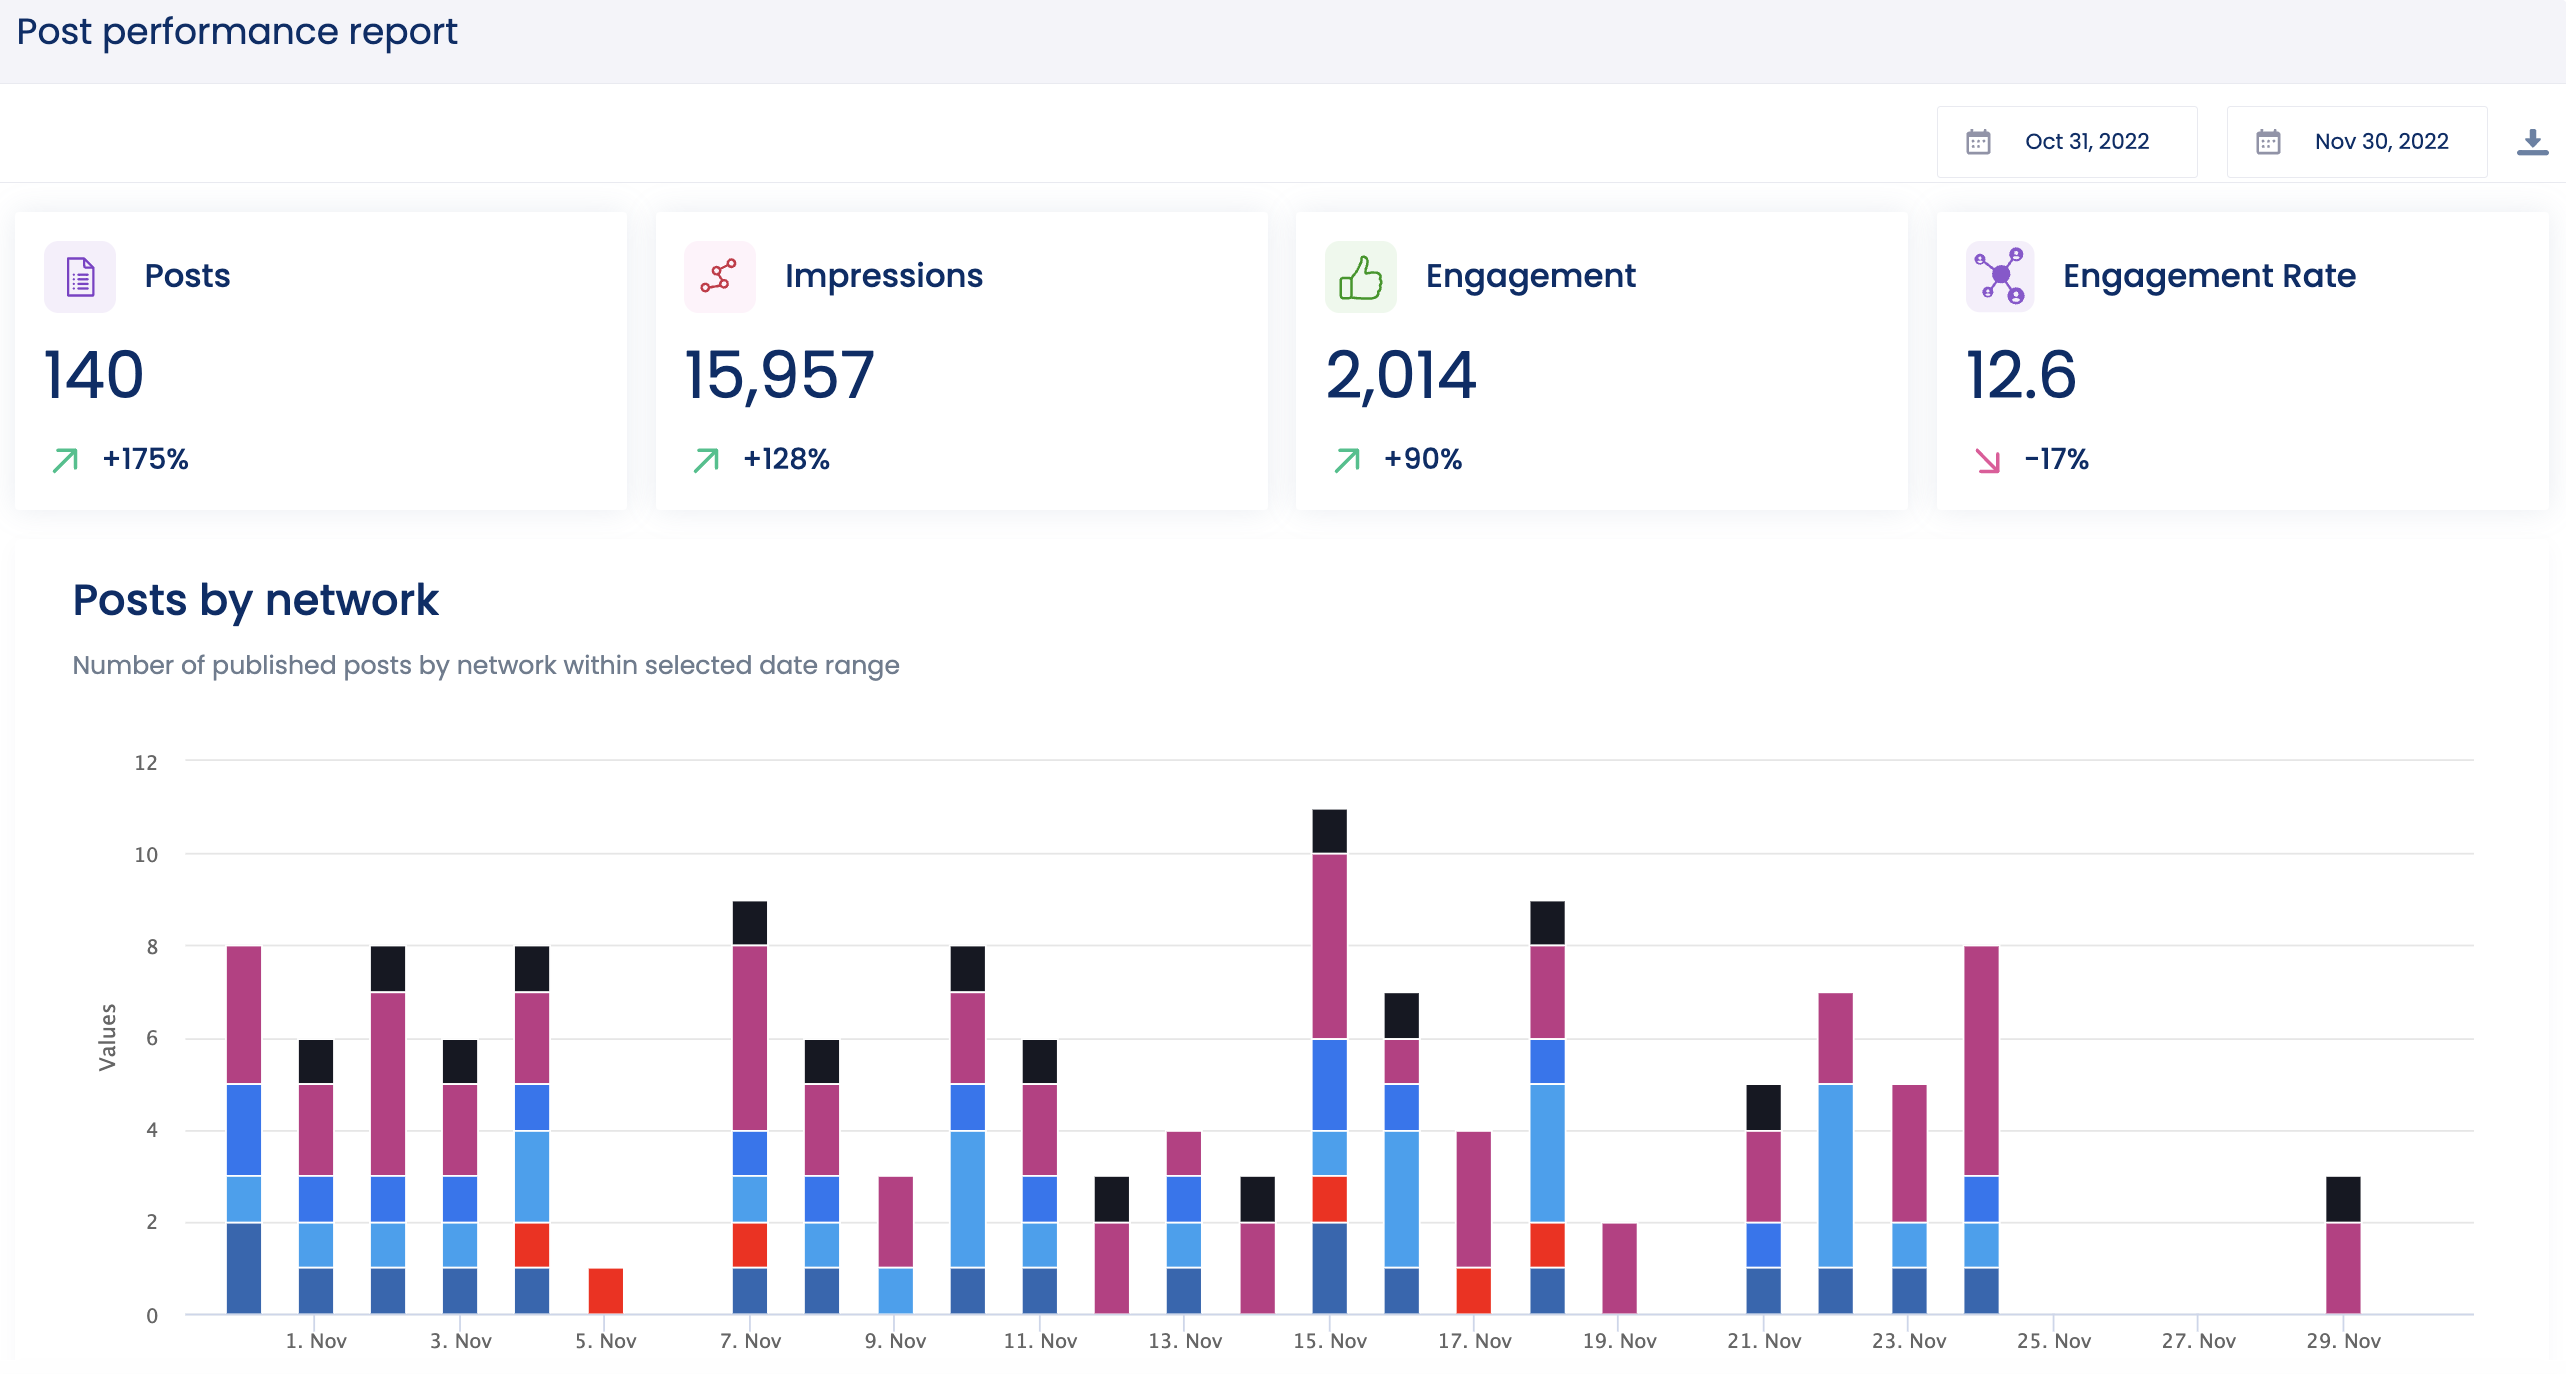2566x1374 pixels.
Task: Click the Impressions share icon
Action: (720, 277)
